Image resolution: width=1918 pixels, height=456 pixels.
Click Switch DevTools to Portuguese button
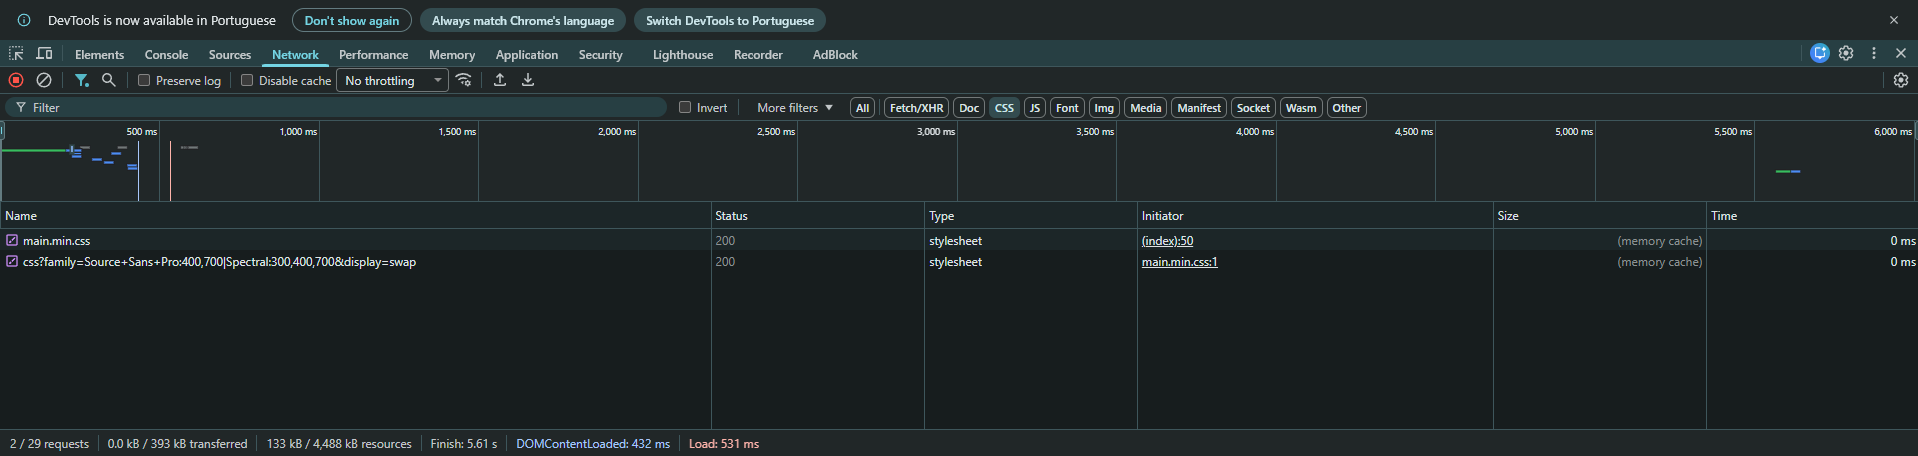click(730, 20)
